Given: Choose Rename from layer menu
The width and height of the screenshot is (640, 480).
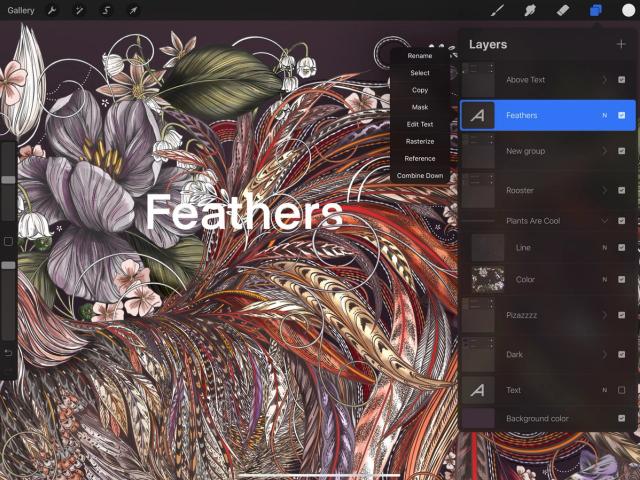Looking at the screenshot, I should [x=420, y=56].
